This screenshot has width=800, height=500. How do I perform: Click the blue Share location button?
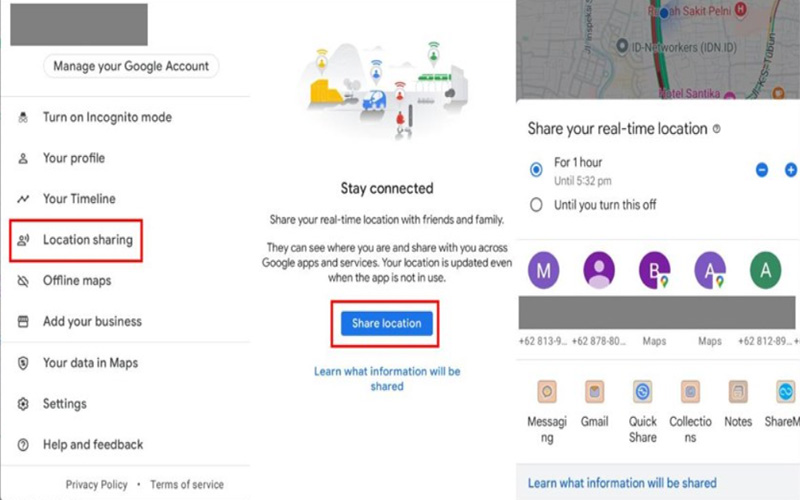pyautogui.click(x=387, y=323)
